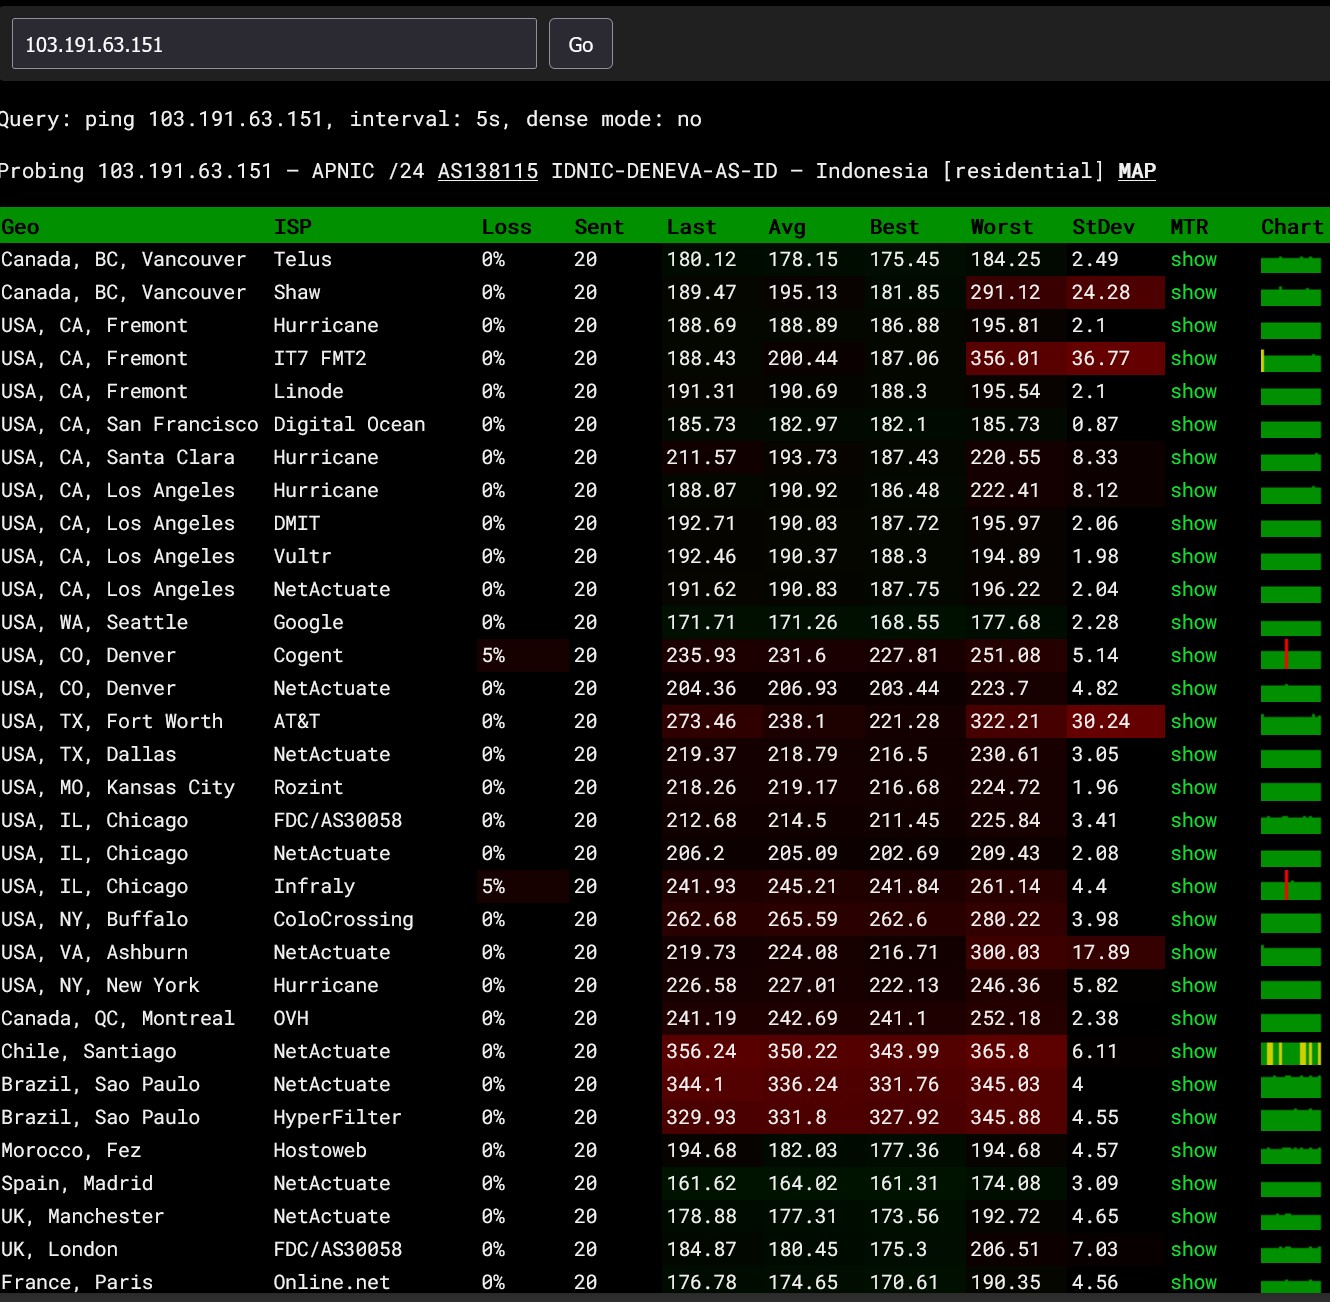
Task: Show MTR for London FDC/AS30058
Action: coord(1194,1249)
